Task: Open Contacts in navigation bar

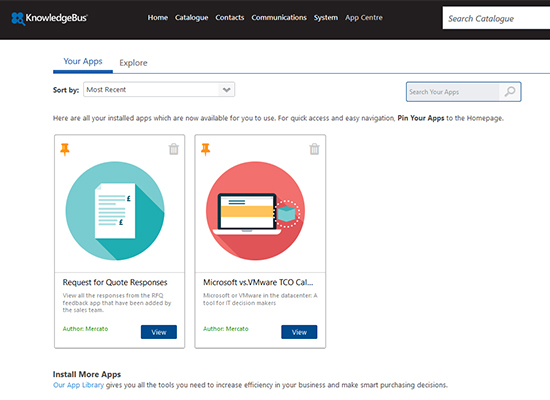Action: click(x=230, y=18)
